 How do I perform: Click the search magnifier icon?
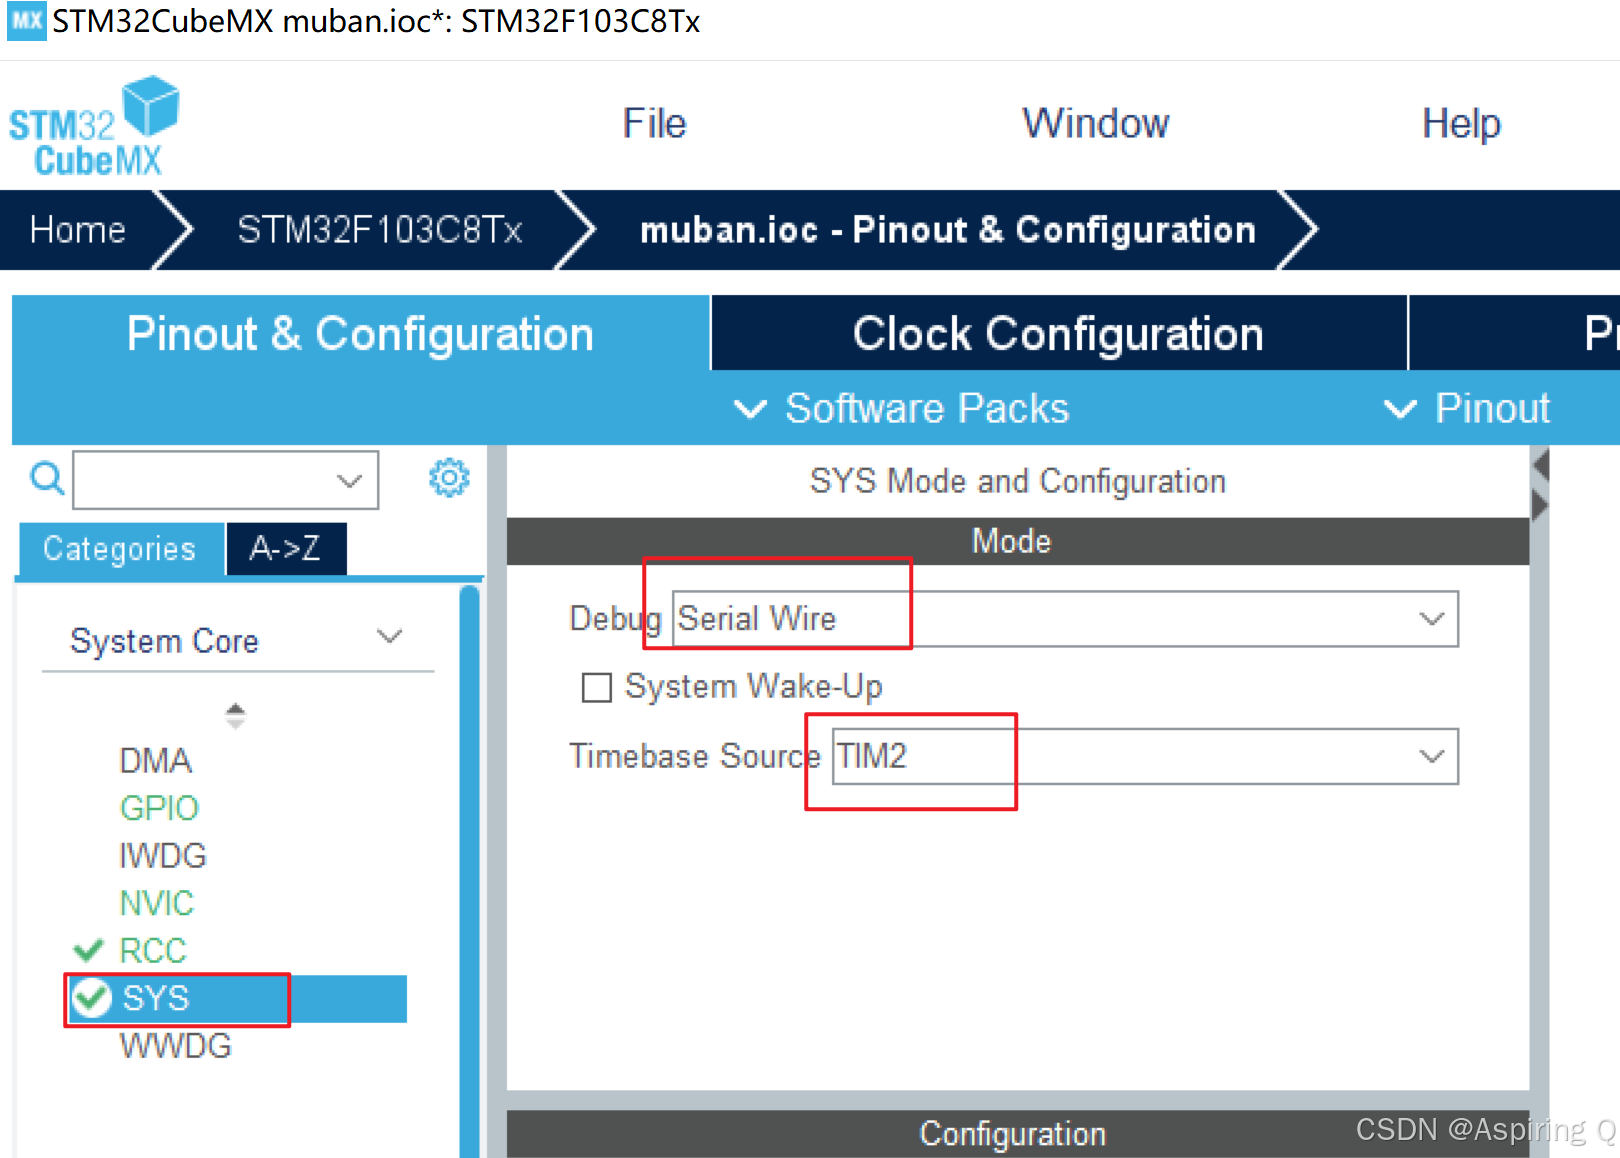pos(47,479)
